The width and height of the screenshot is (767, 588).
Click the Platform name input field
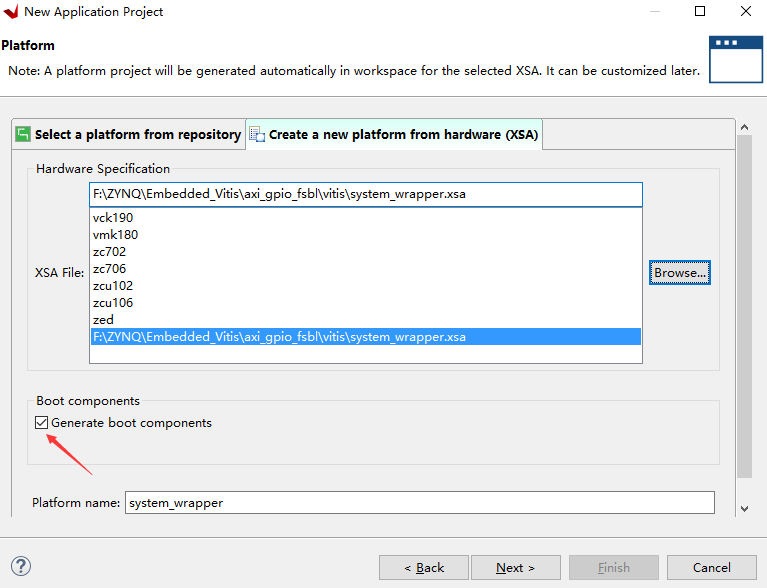(x=420, y=503)
